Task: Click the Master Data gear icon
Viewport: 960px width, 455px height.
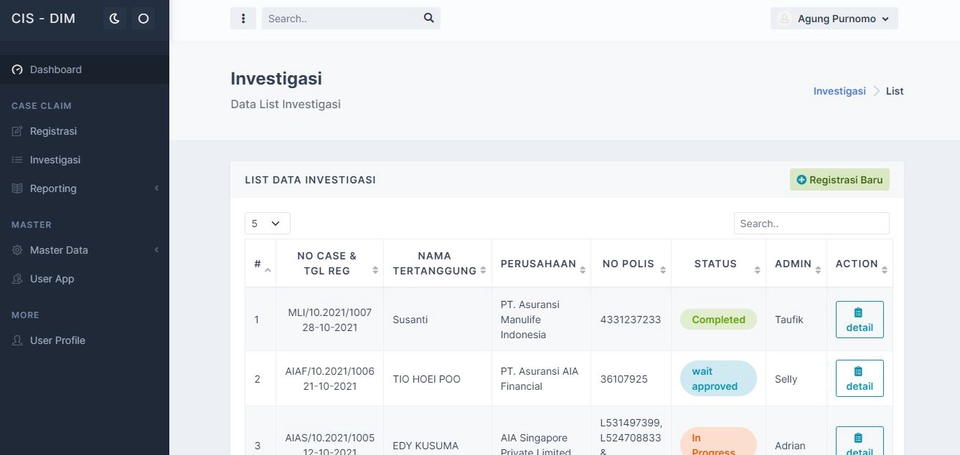Action: tap(17, 250)
